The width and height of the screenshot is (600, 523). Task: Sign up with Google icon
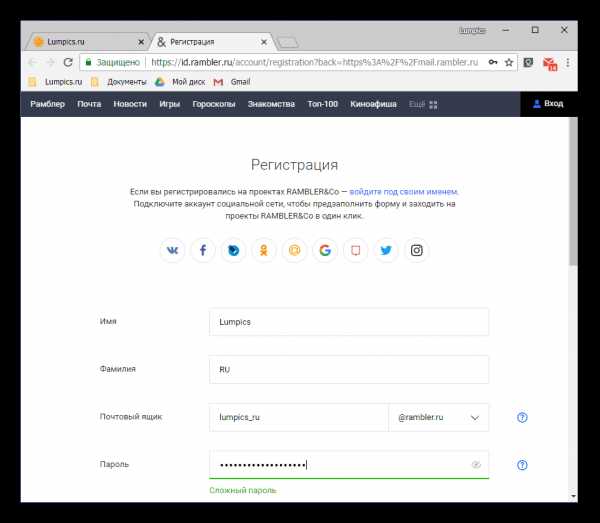[325, 250]
